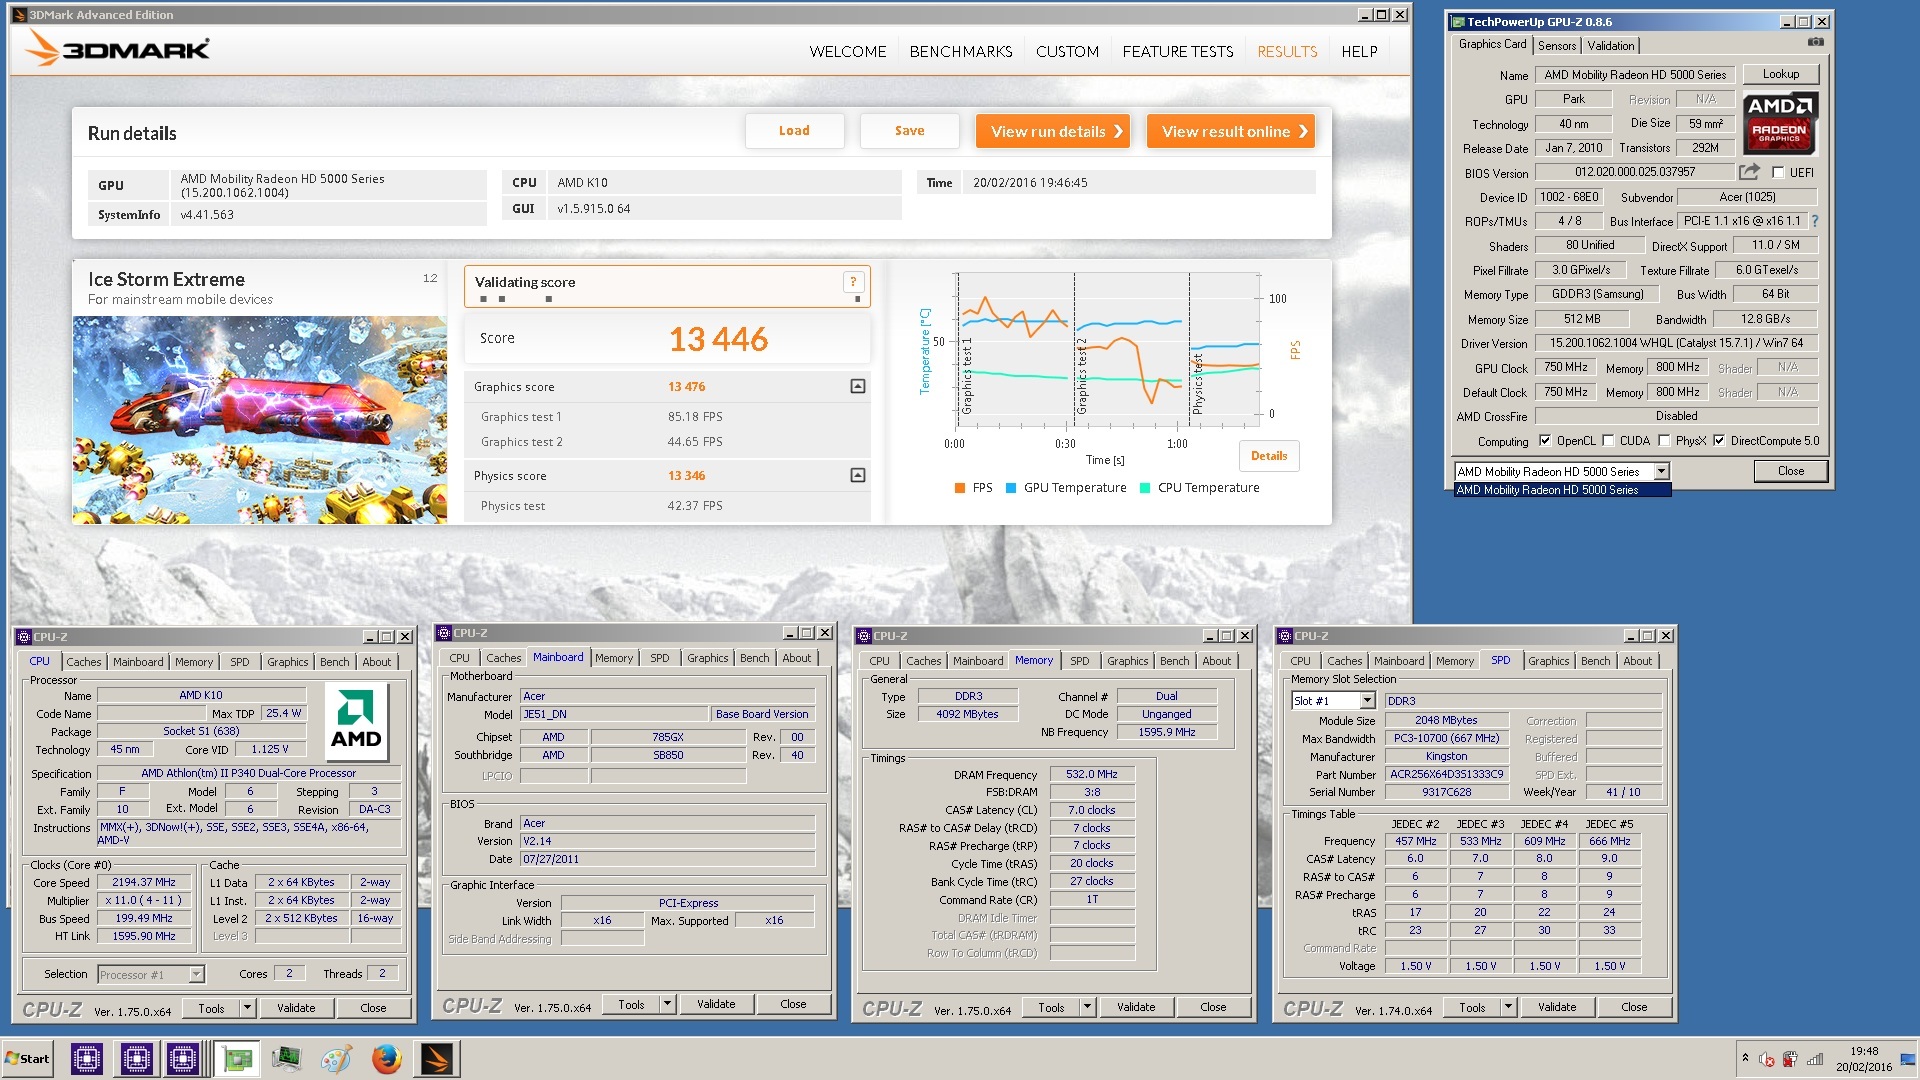Click the 13 446 overall score value
Screen dimensions: 1920x1080
[718, 339]
